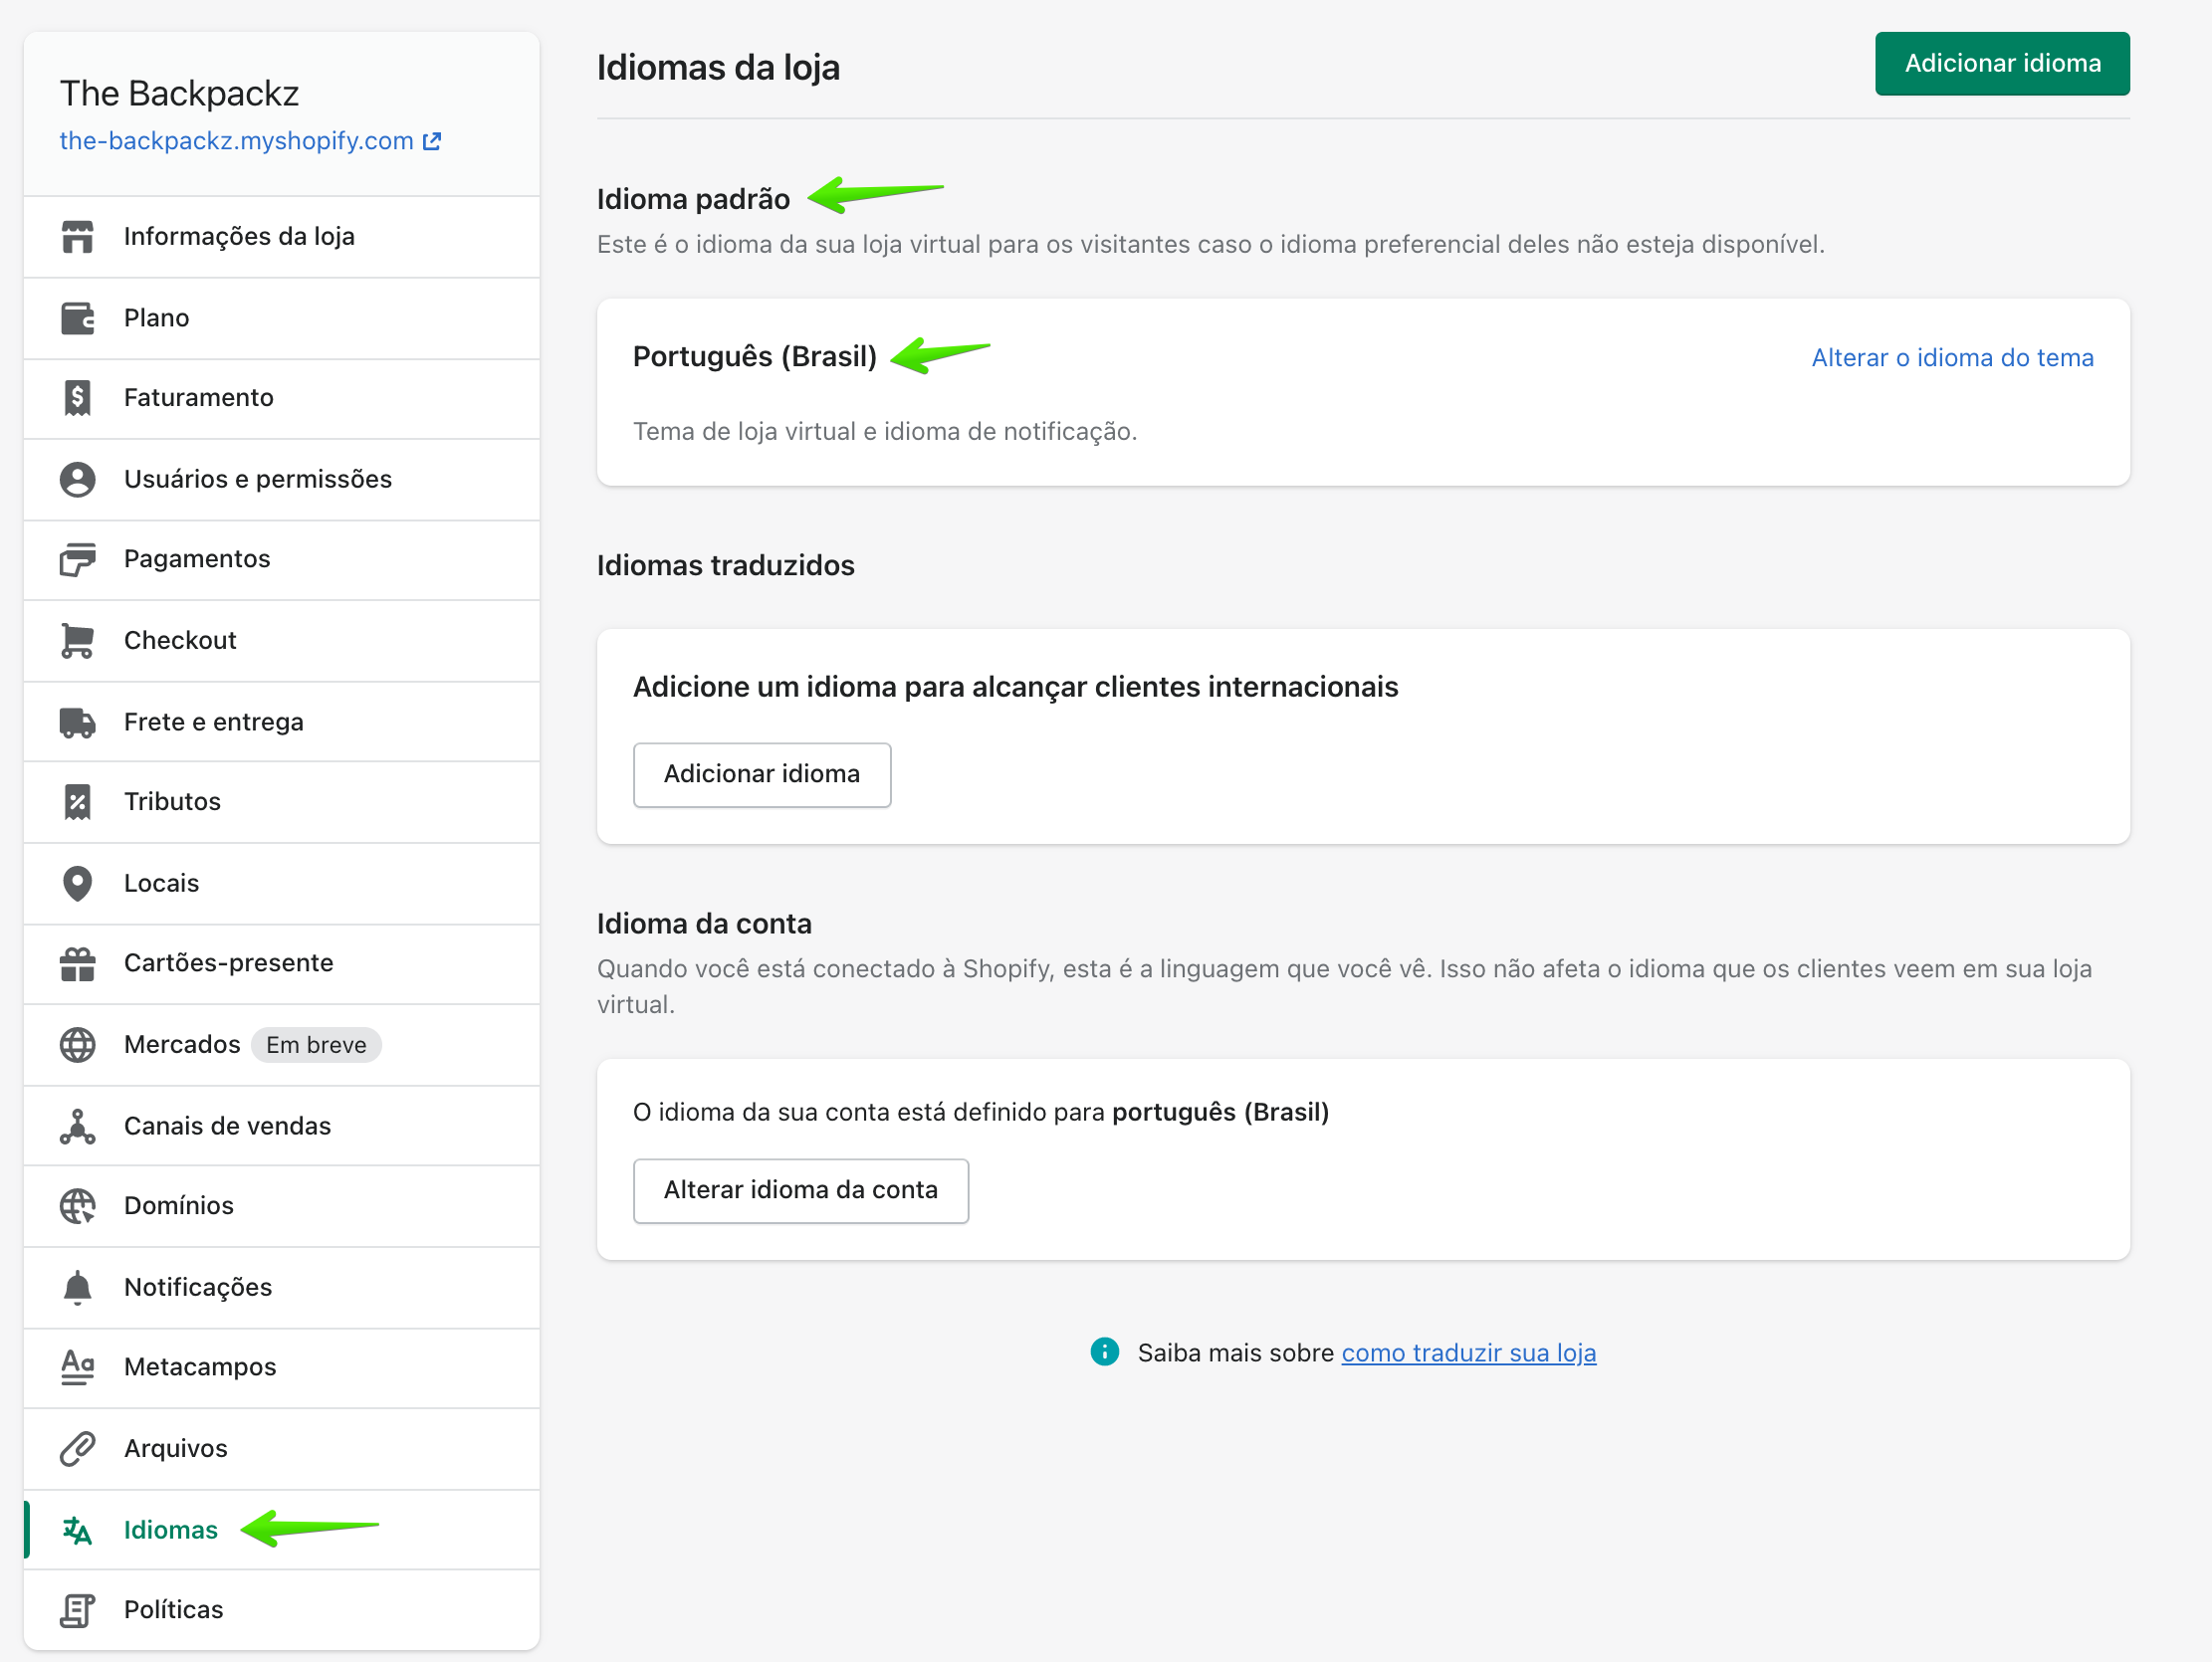Click the Alterar o idioma do tema link
Image resolution: width=2212 pixels, height=1662 pixels.
pos(1951,358)
